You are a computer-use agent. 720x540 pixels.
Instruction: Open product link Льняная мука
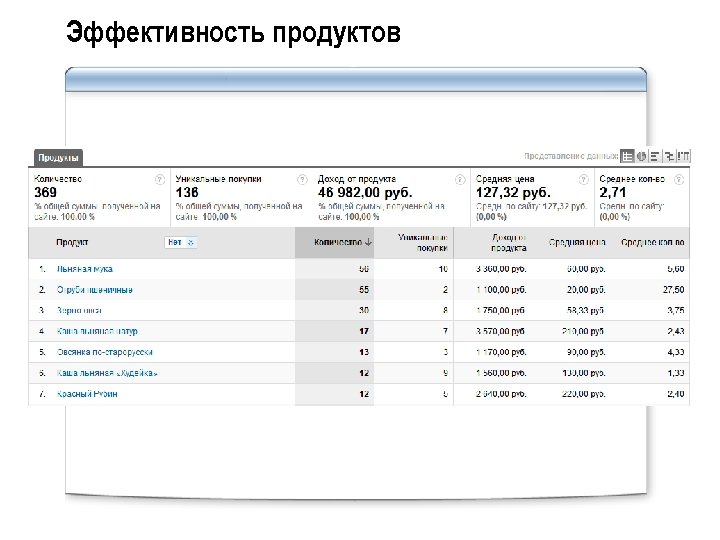[84, 269]
